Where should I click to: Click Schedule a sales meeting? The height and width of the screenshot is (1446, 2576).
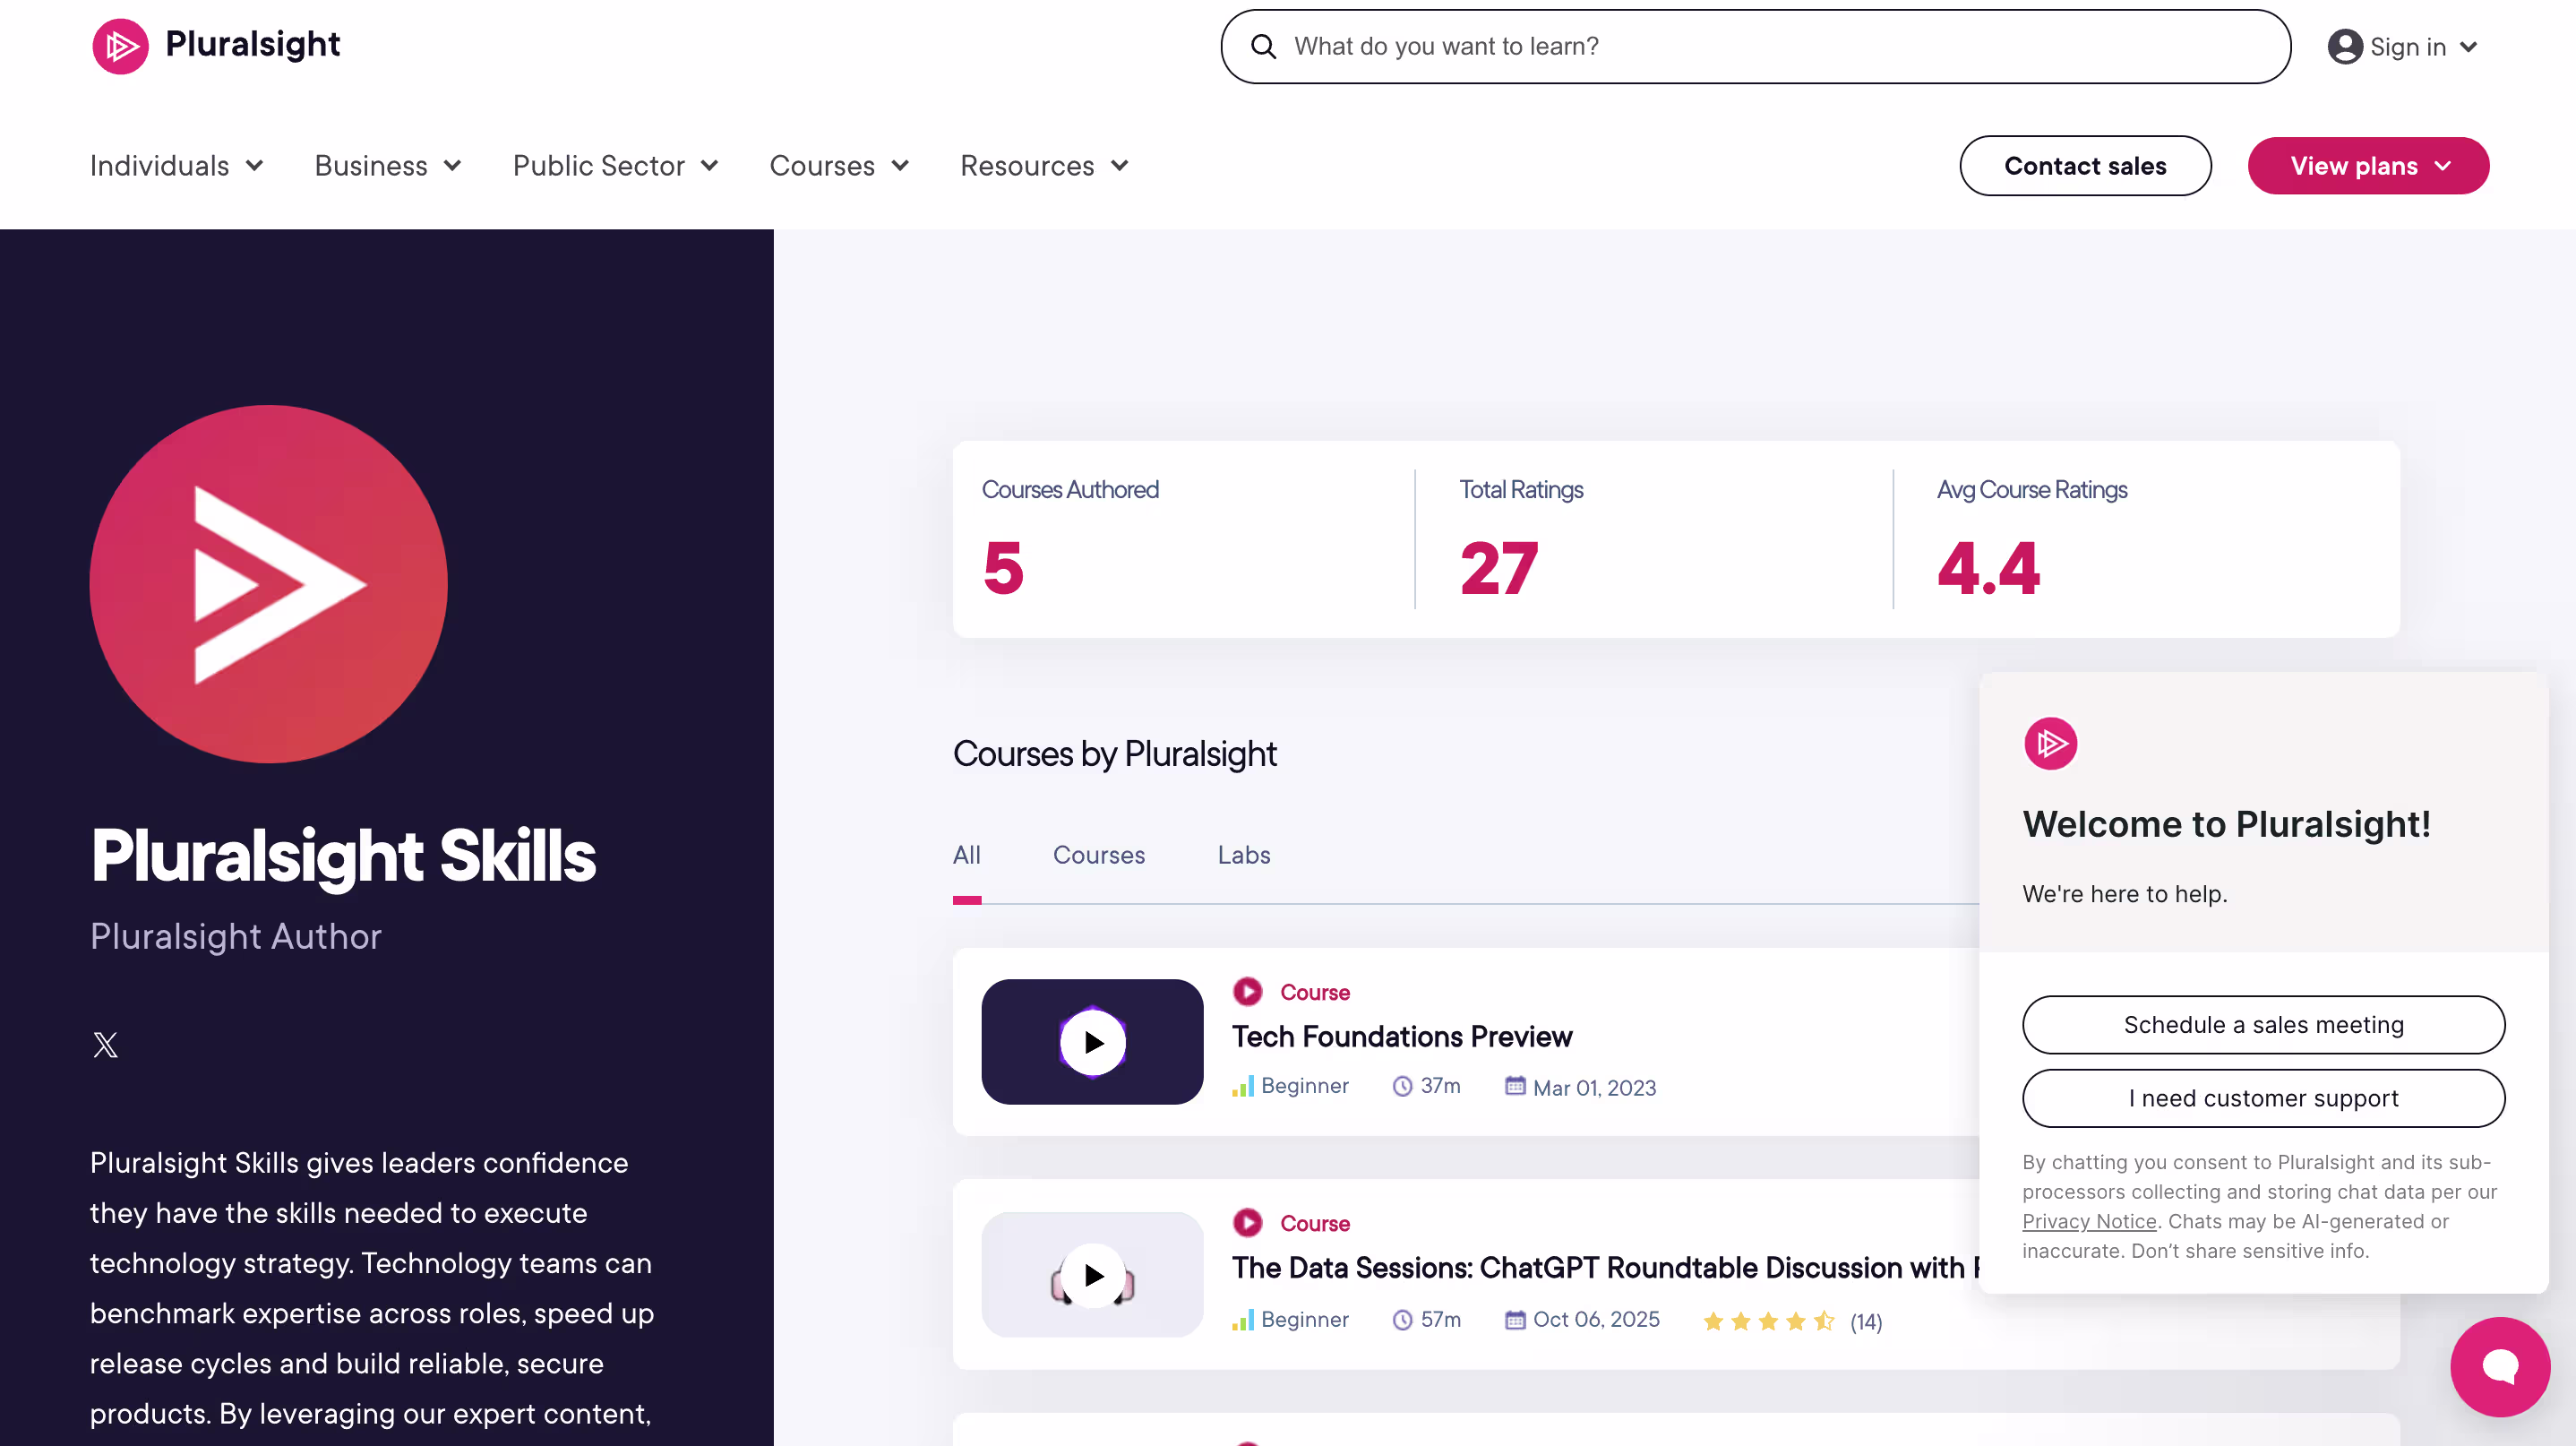coord(2263,1025)
